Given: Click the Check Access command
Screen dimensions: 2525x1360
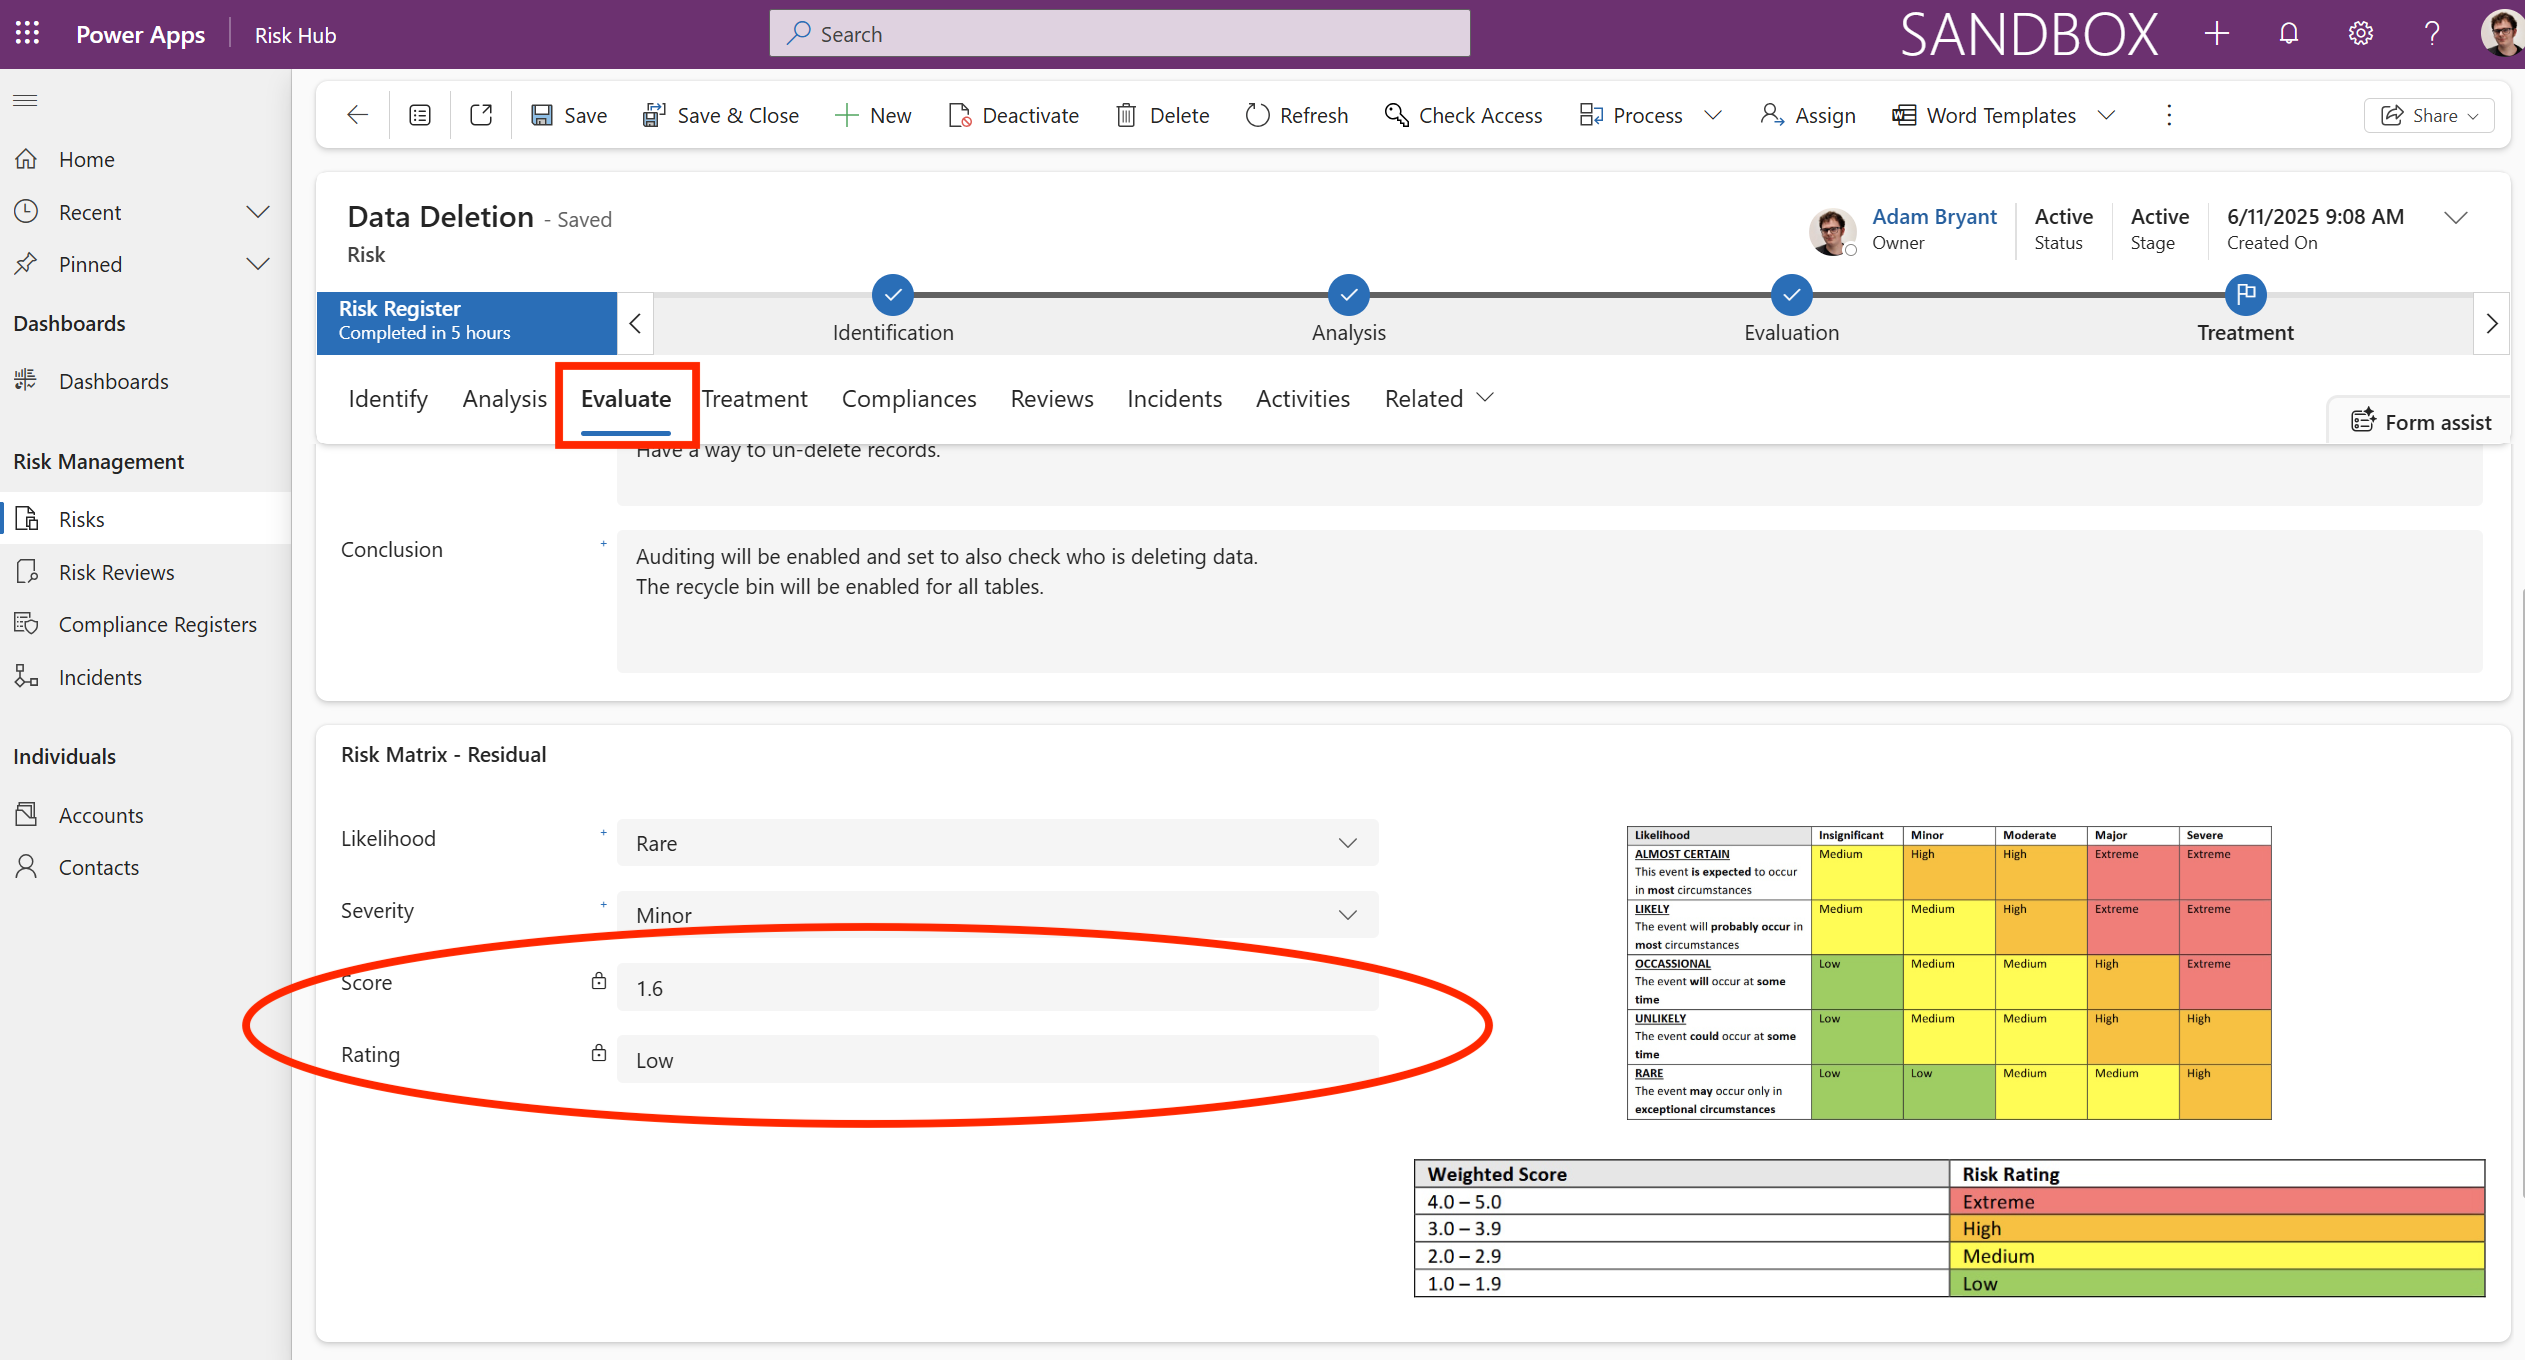Looking at the screenshot, I should (x=1463, y=115).
